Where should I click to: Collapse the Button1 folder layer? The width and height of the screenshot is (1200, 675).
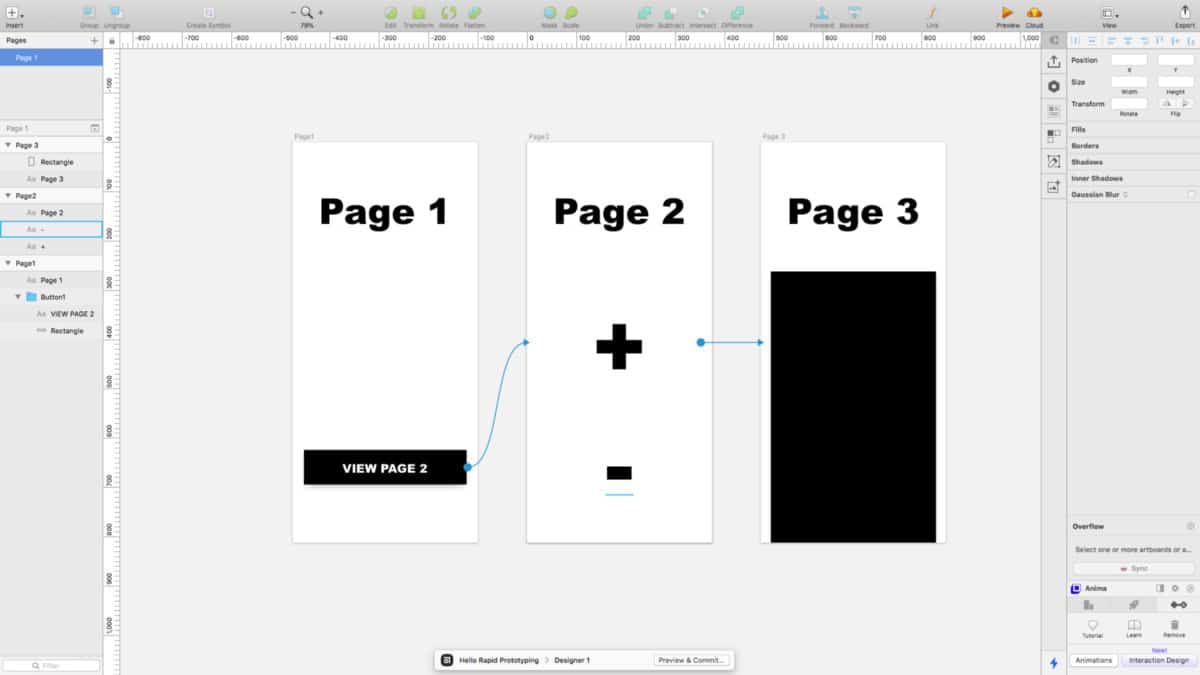(x=18, y=297)
